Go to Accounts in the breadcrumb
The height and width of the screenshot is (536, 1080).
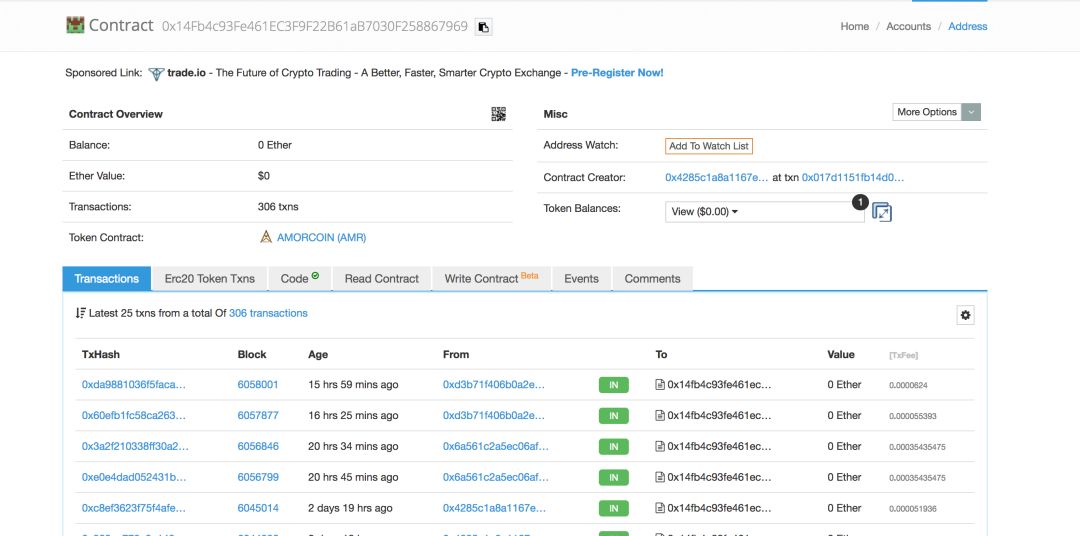pos(908,26)
